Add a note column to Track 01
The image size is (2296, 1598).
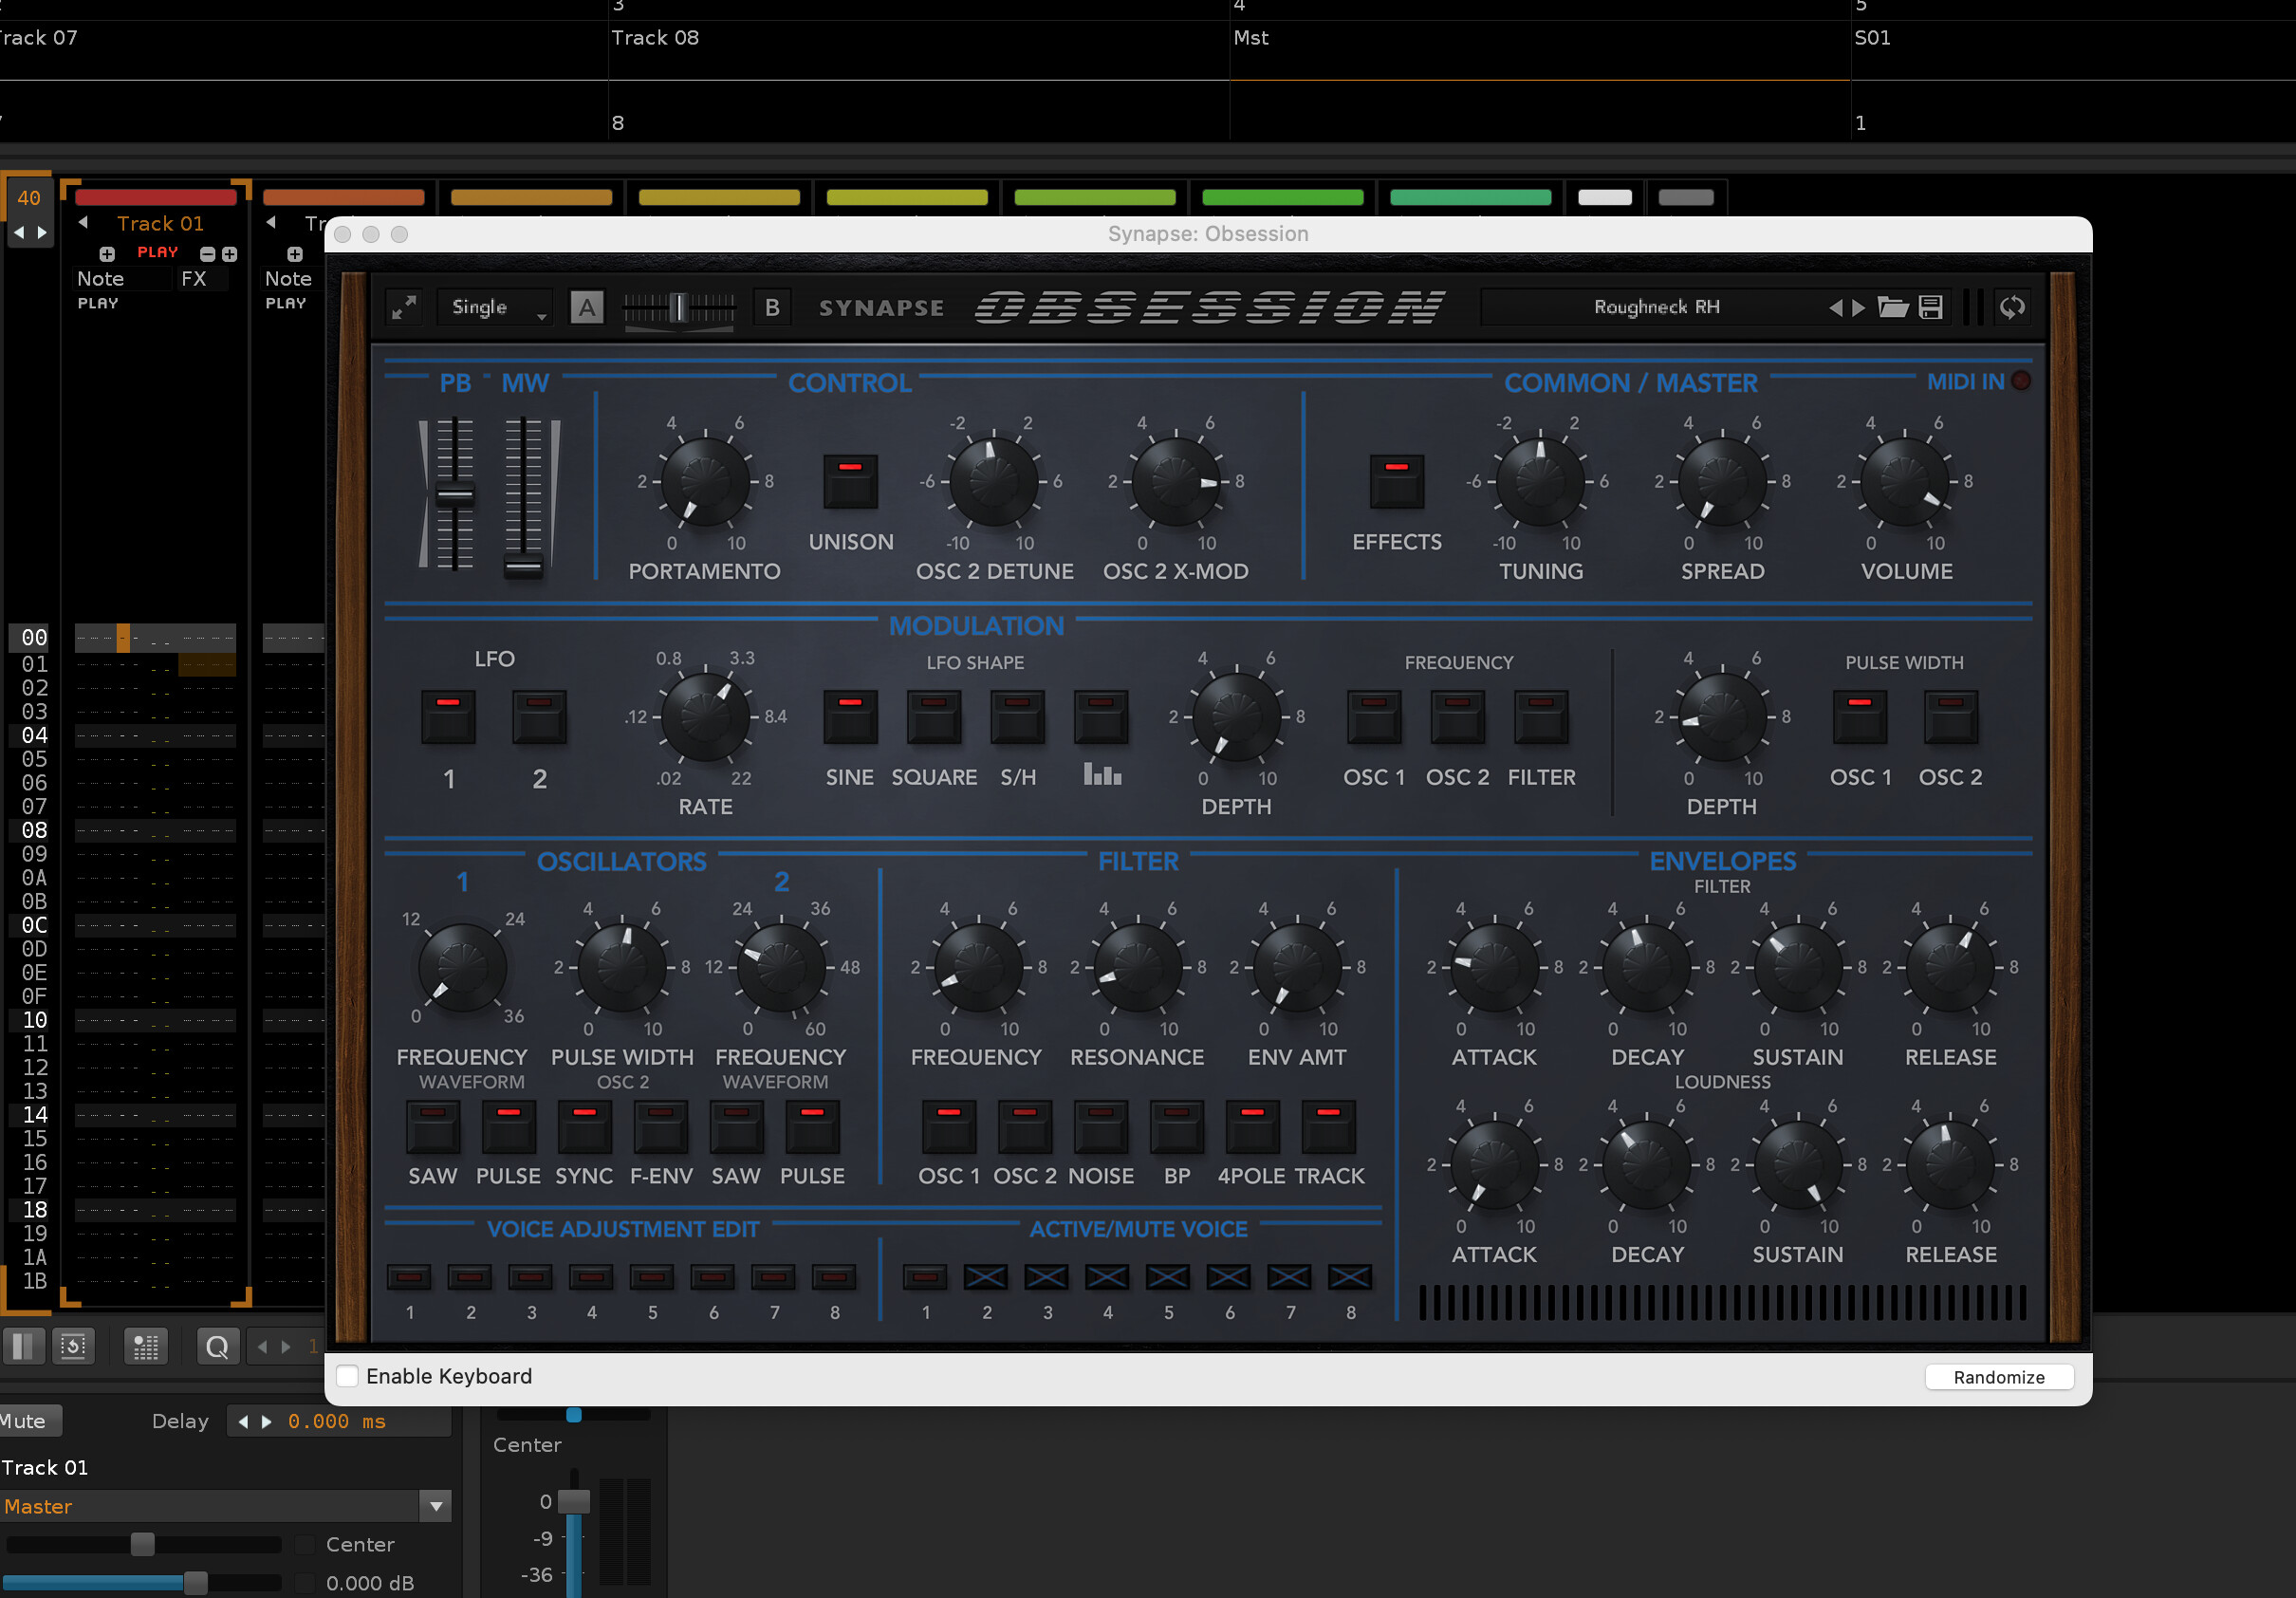pos(107,254)
